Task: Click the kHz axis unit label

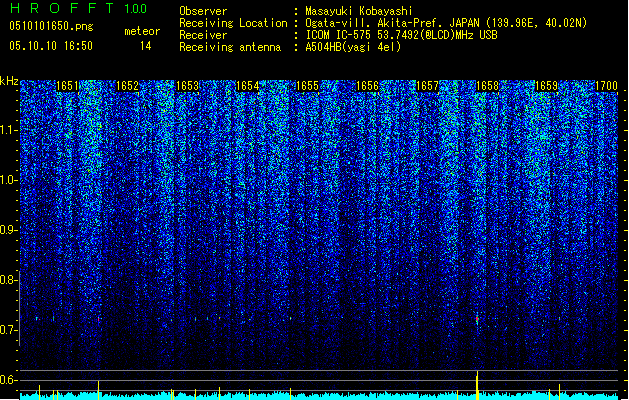Action: pos(9,81)
